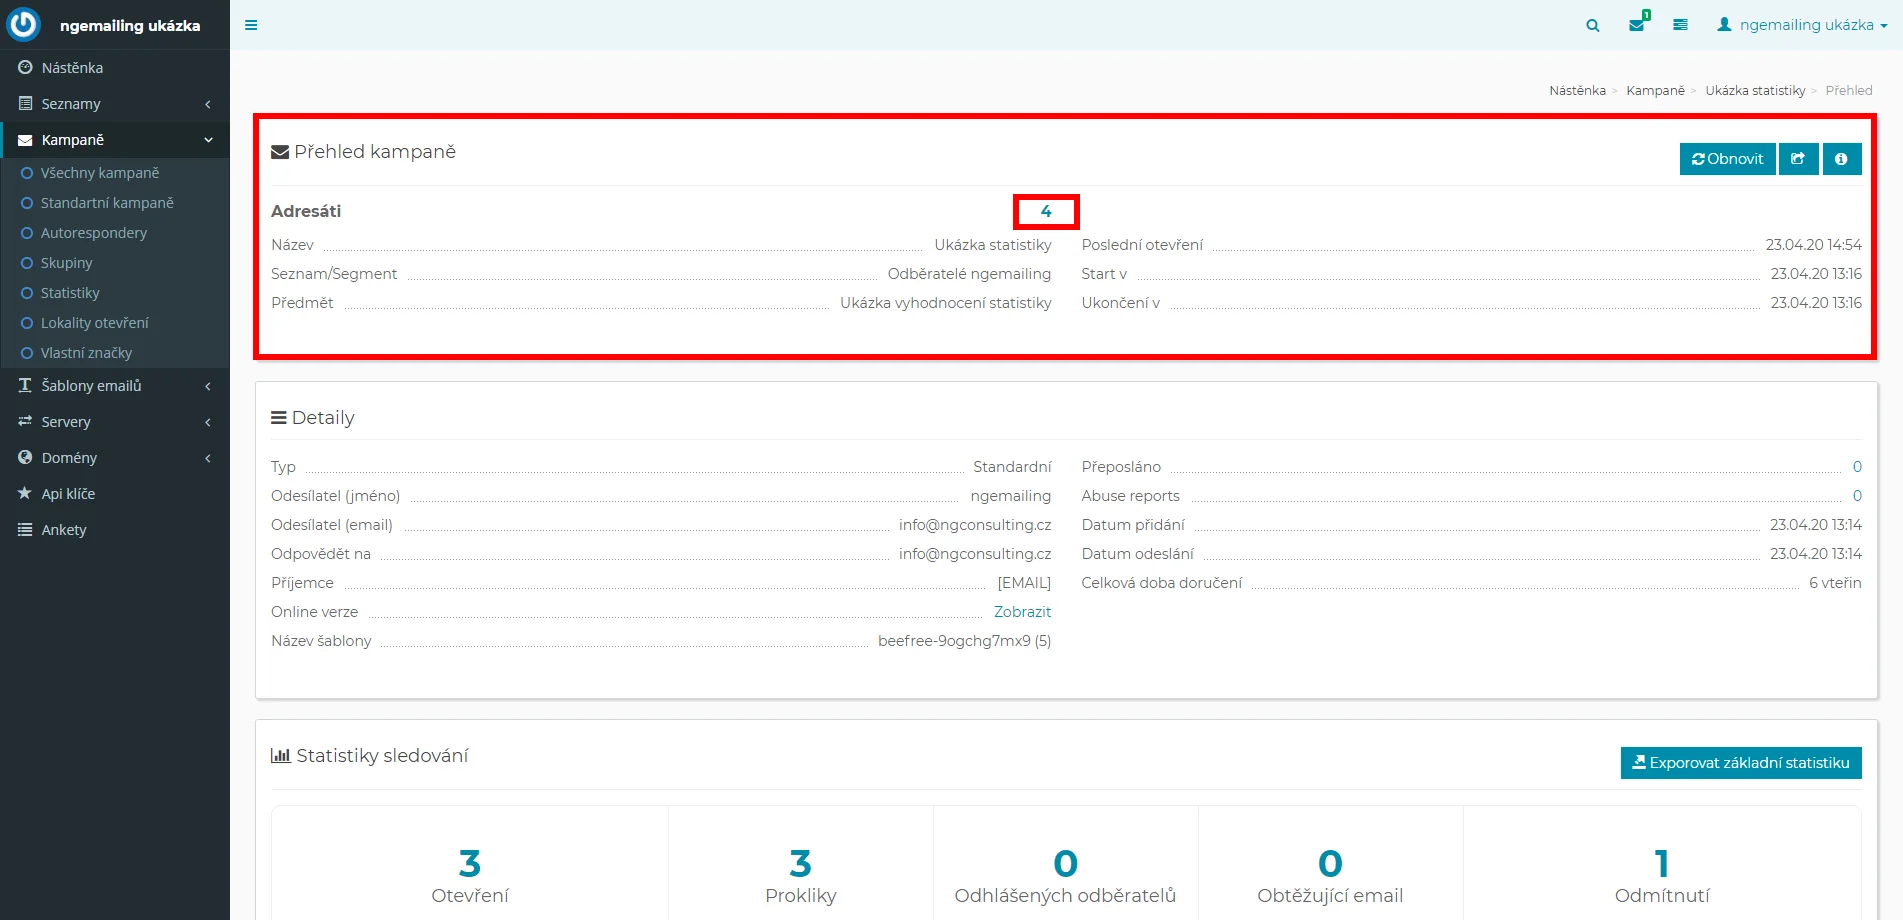Image resolution: width=1903 pixels, height=920 pixels.
Task: Click the hamburger sidebar toggle icon
Action: [251, 25]
